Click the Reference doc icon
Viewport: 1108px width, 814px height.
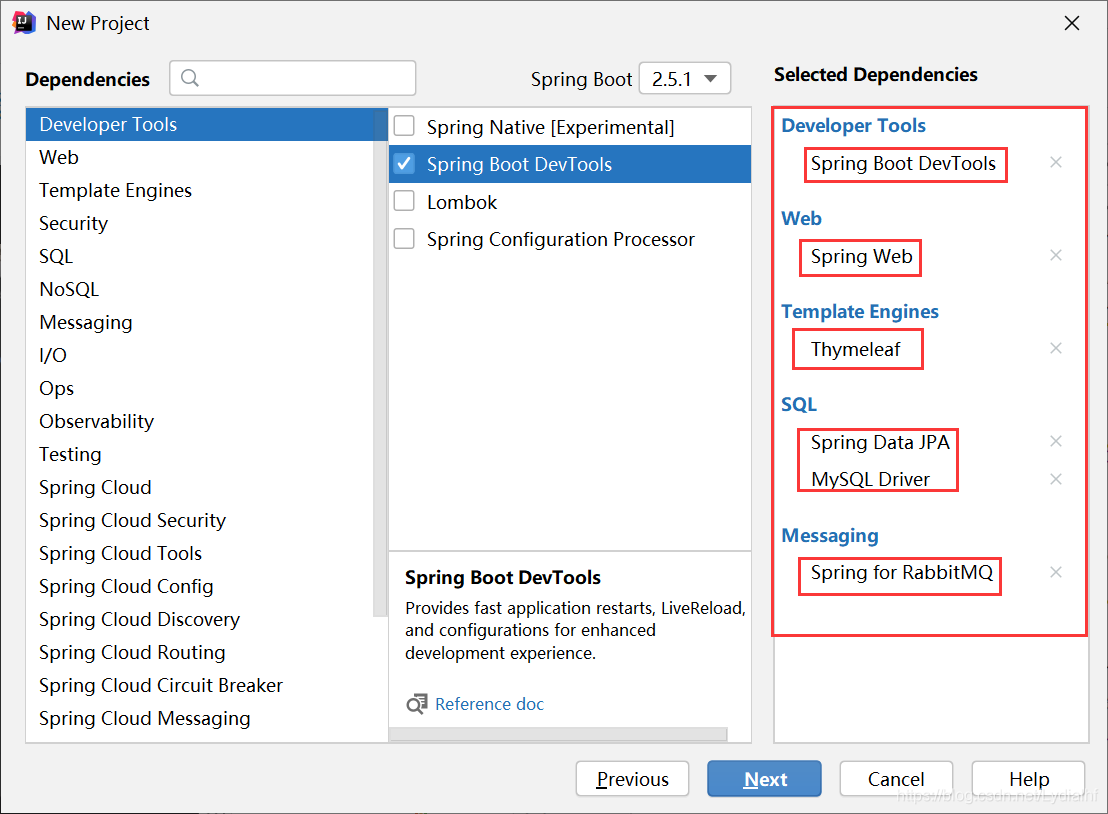[417, 704]
